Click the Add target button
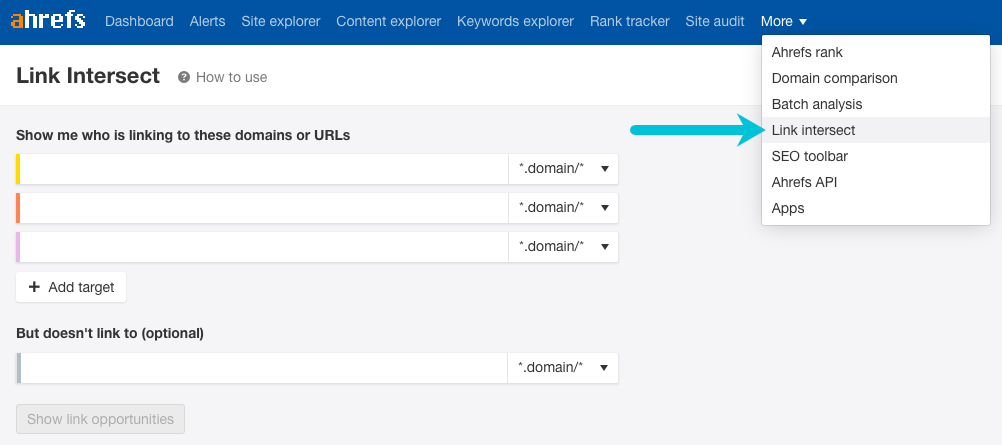Screen dimensions: 1002x445 (71, 287)
